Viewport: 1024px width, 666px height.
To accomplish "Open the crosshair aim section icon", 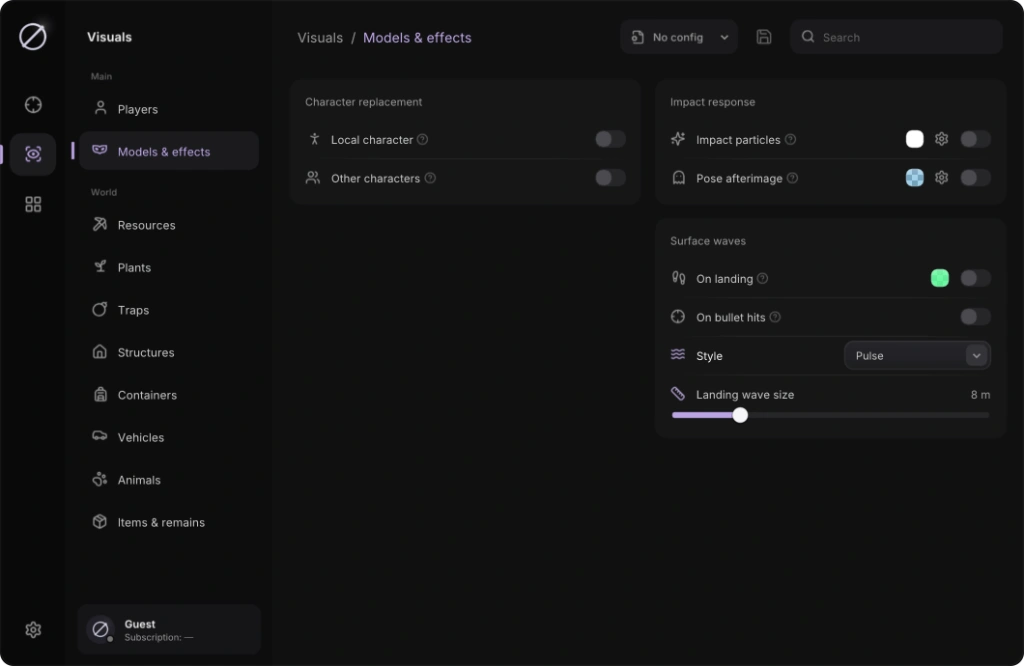I will click(x=33, y=104).
